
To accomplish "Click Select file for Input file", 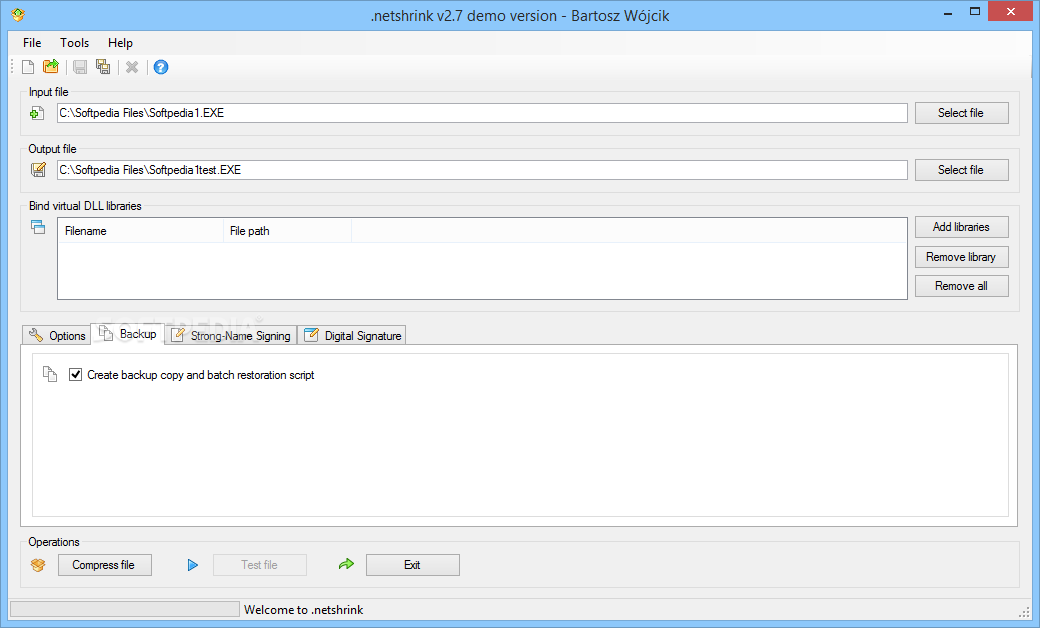I will pos(962,113).
